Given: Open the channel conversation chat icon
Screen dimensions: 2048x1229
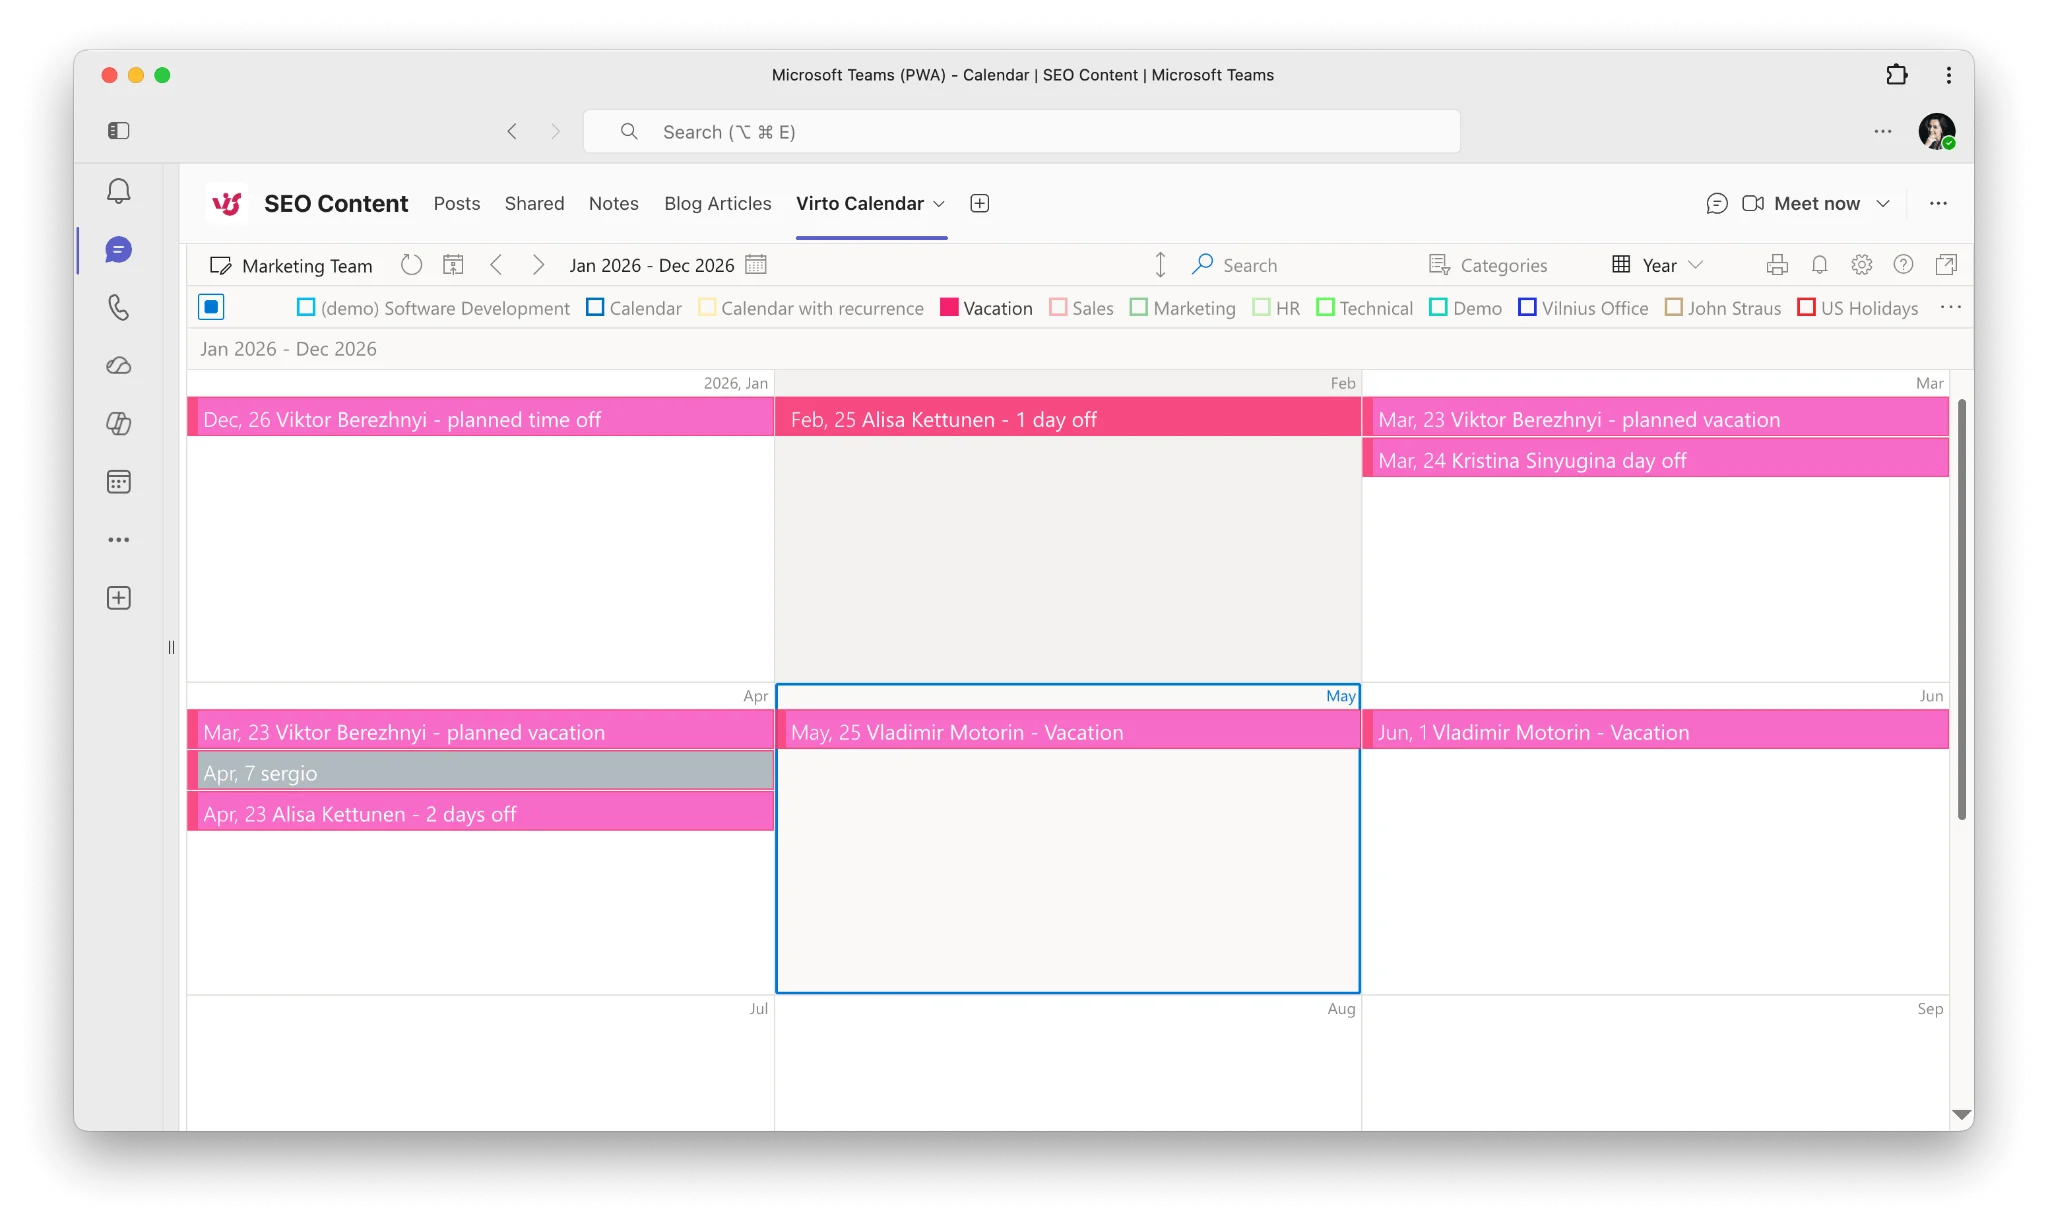Looking at the screenshot, I should tap(1717, 204).
